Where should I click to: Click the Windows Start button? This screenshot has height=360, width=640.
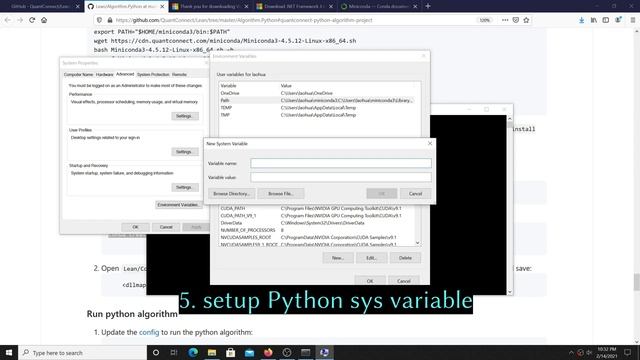[9, 353]
